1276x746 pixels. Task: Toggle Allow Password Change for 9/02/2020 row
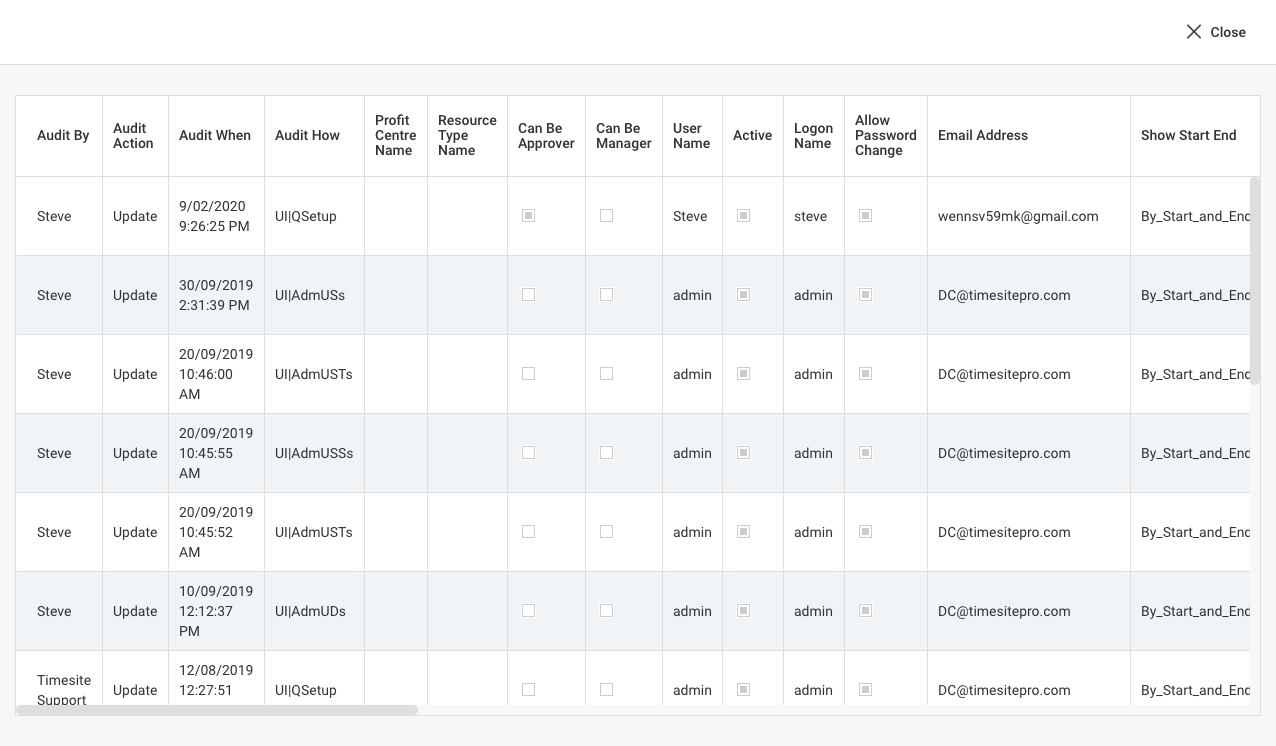click(x=866, y=216)
